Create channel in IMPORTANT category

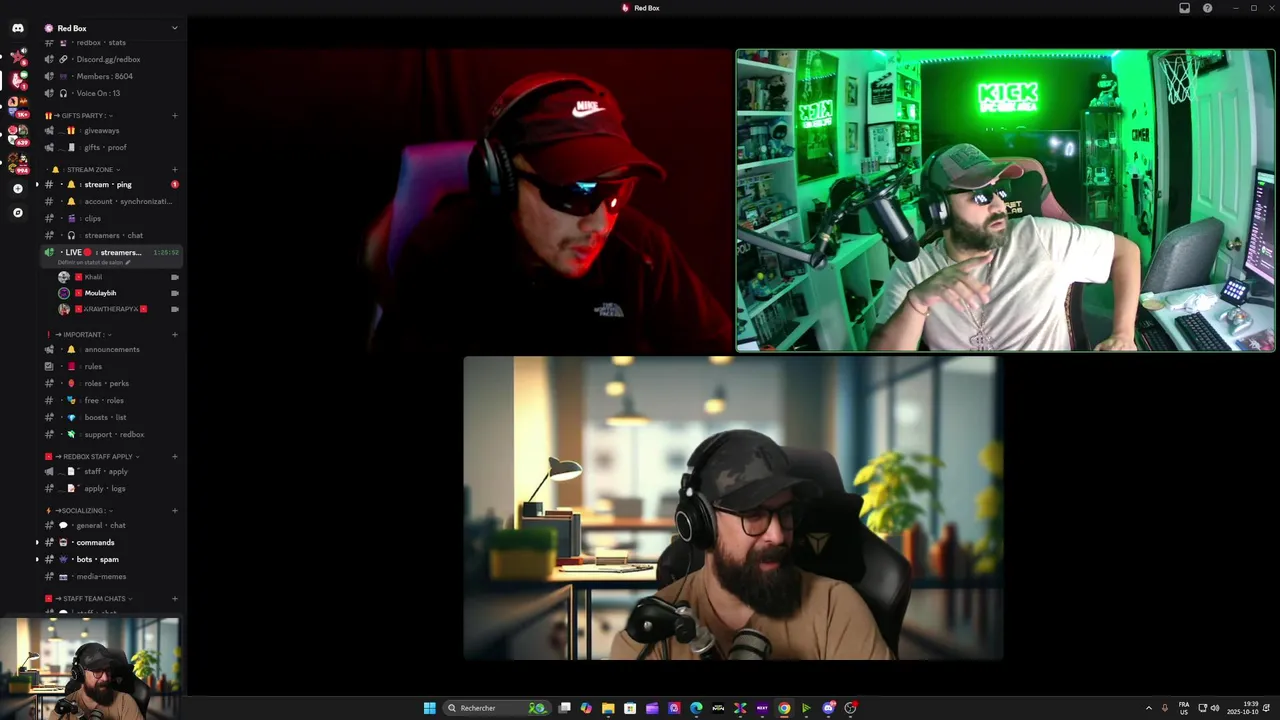(175, 334)
